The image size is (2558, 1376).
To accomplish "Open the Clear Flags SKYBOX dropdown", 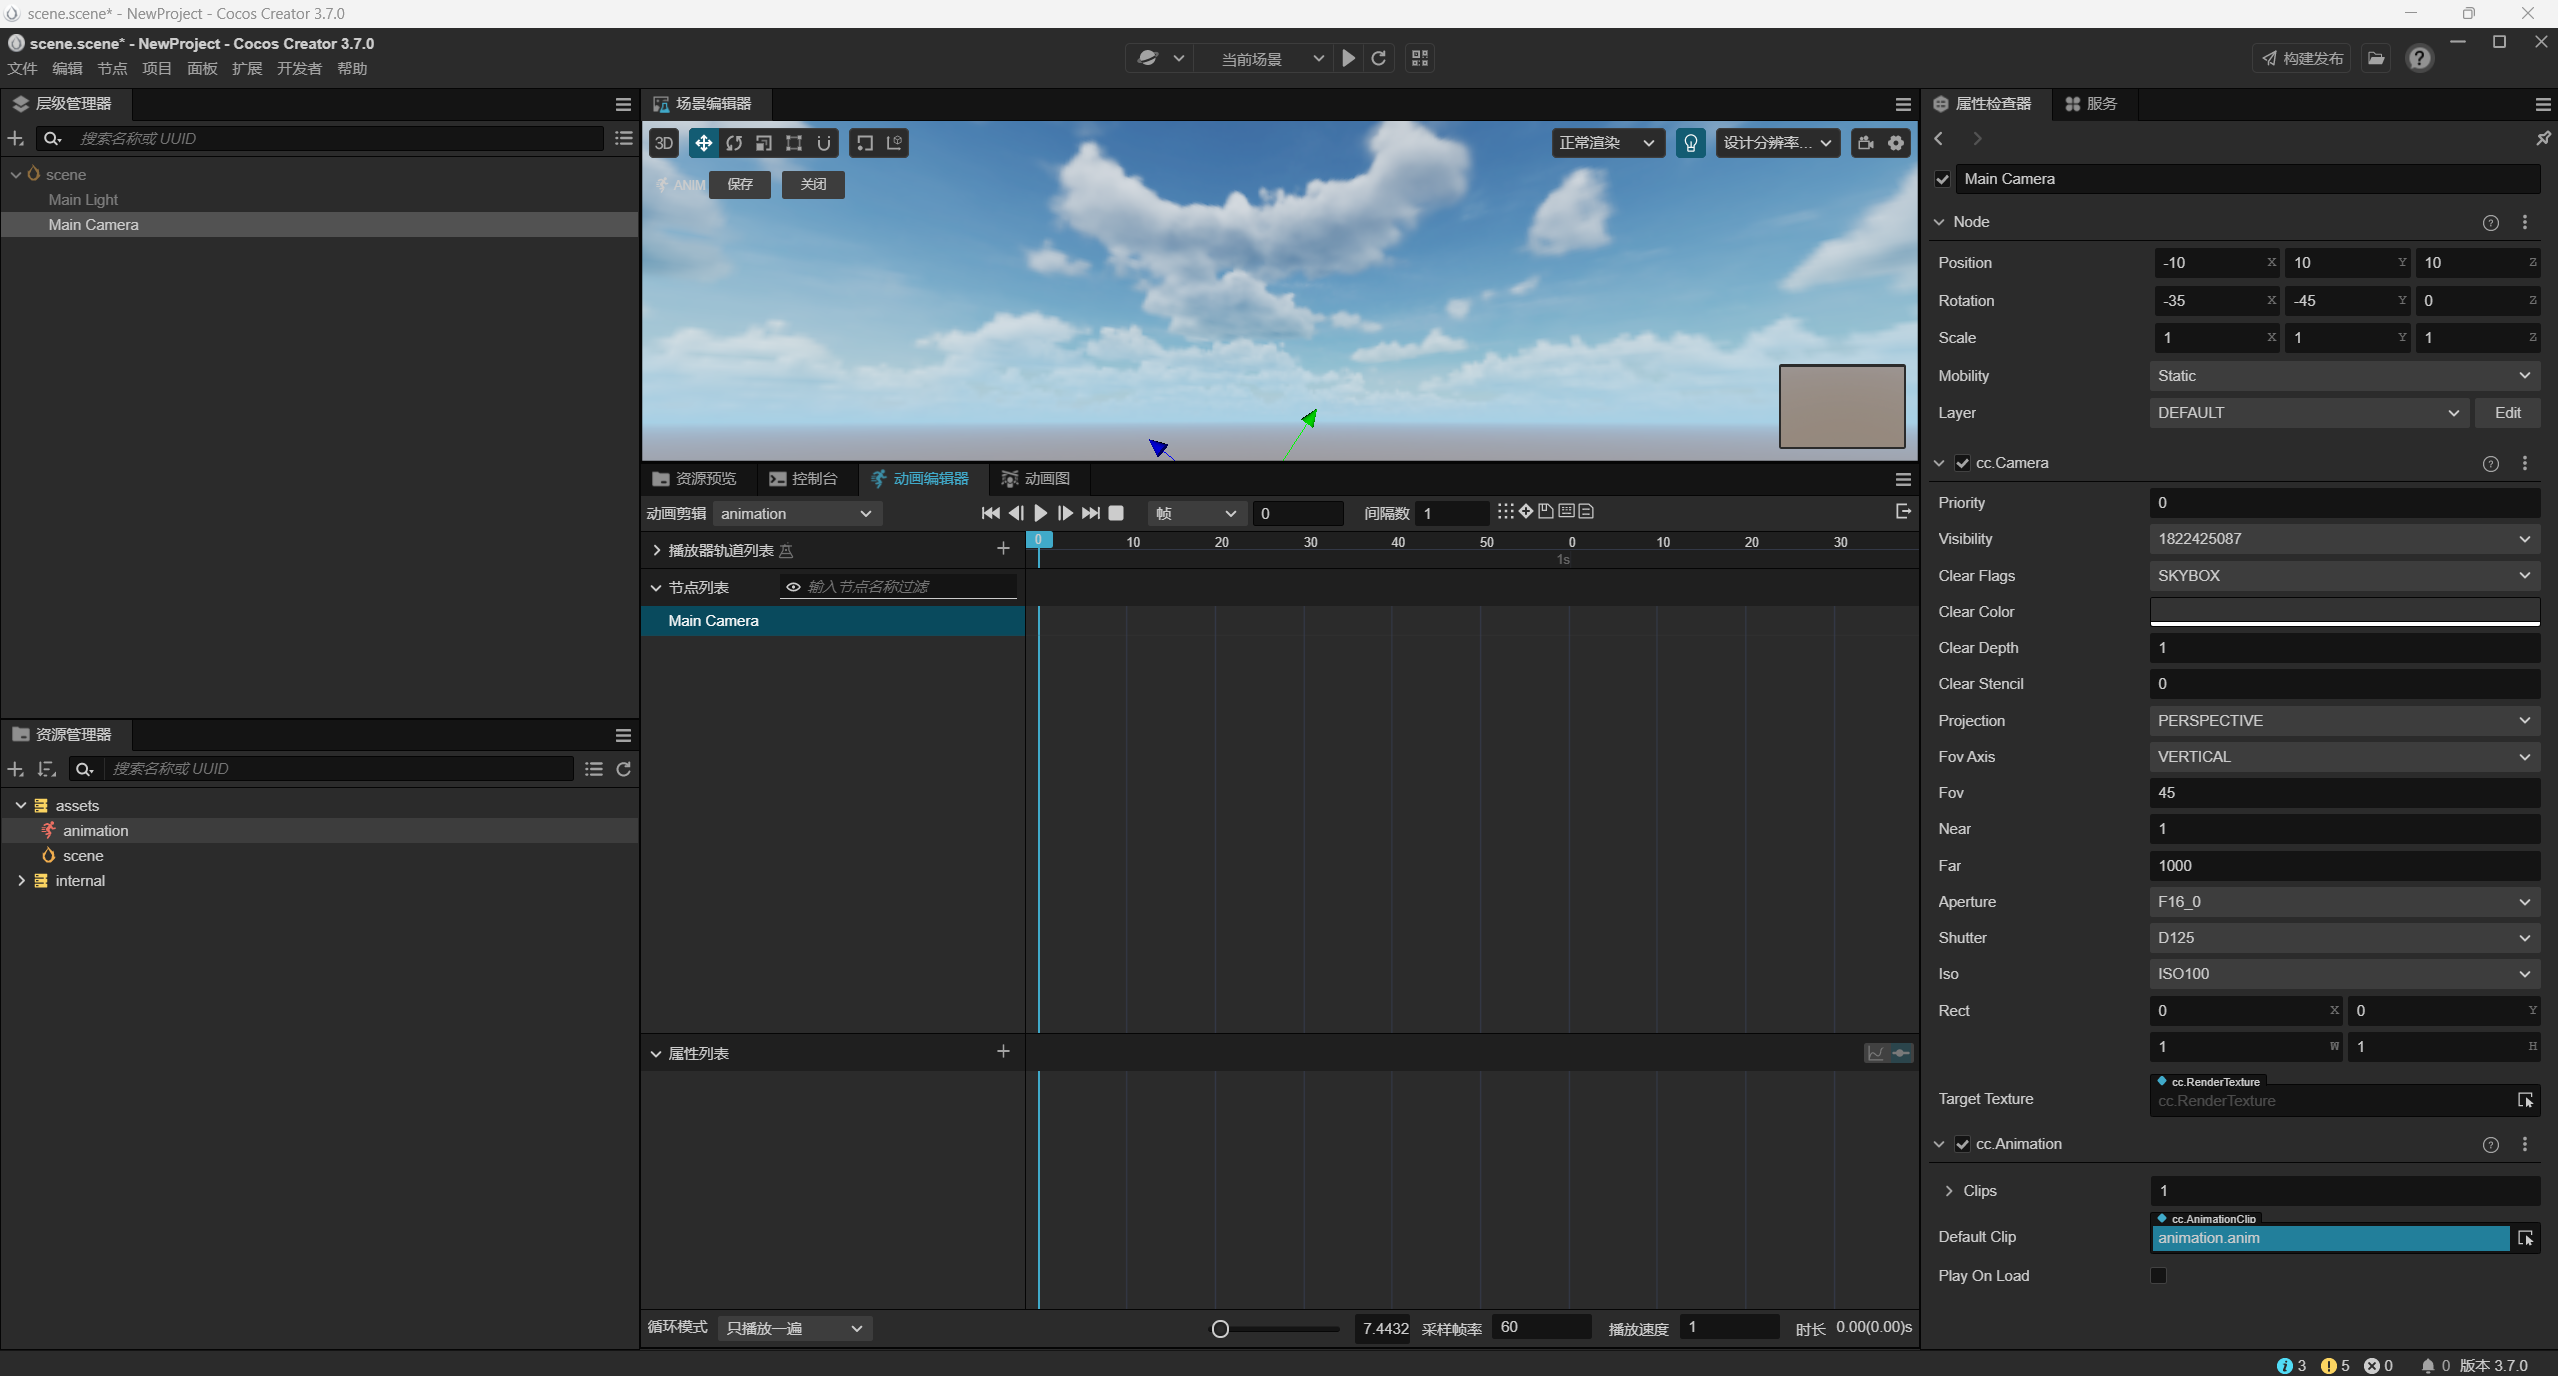I will 2343,575.
